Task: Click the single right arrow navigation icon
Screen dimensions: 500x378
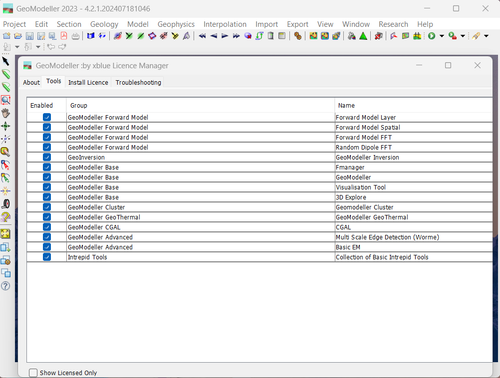Action: [x=225, y=36]
